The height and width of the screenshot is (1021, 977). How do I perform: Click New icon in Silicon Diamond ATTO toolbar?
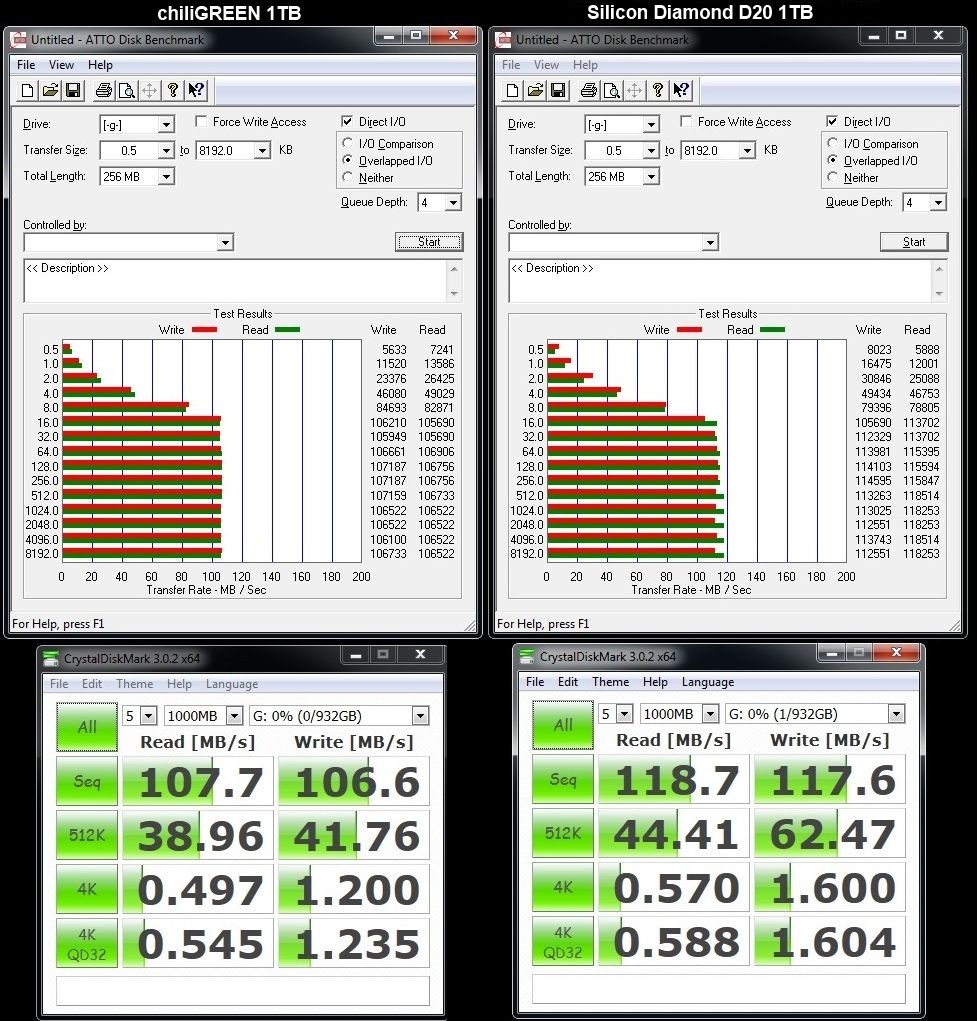click(513, 91)
